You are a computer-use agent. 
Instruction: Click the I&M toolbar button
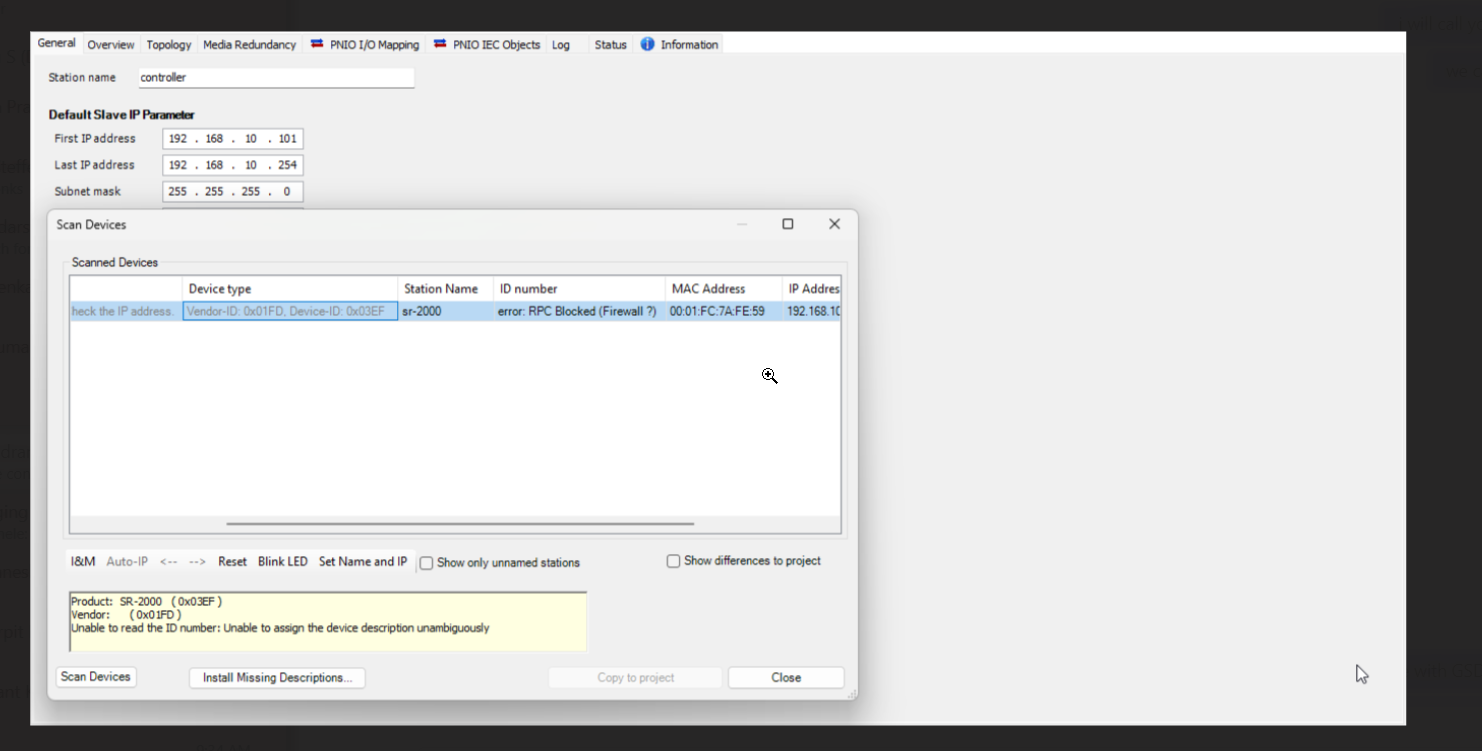point(83,562)
